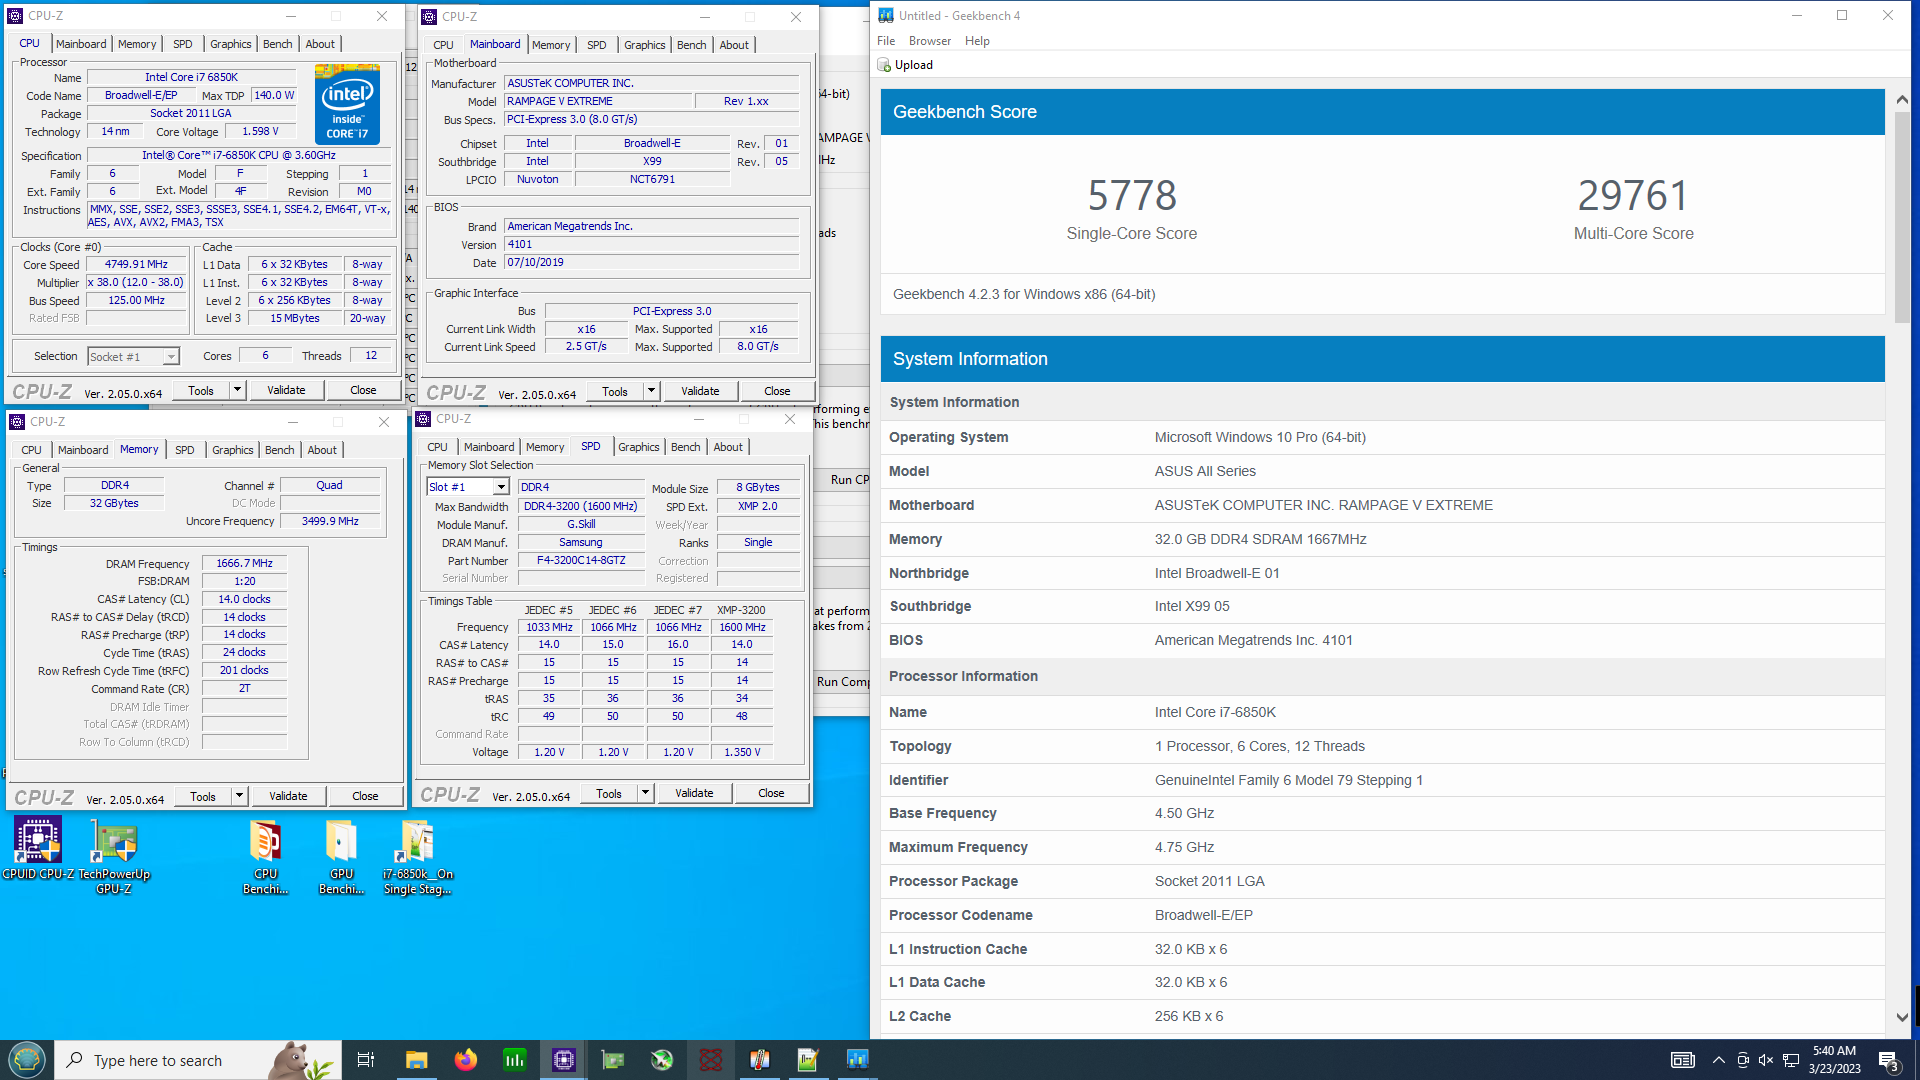Click Tools button in Memory window

tap(203, 796)
